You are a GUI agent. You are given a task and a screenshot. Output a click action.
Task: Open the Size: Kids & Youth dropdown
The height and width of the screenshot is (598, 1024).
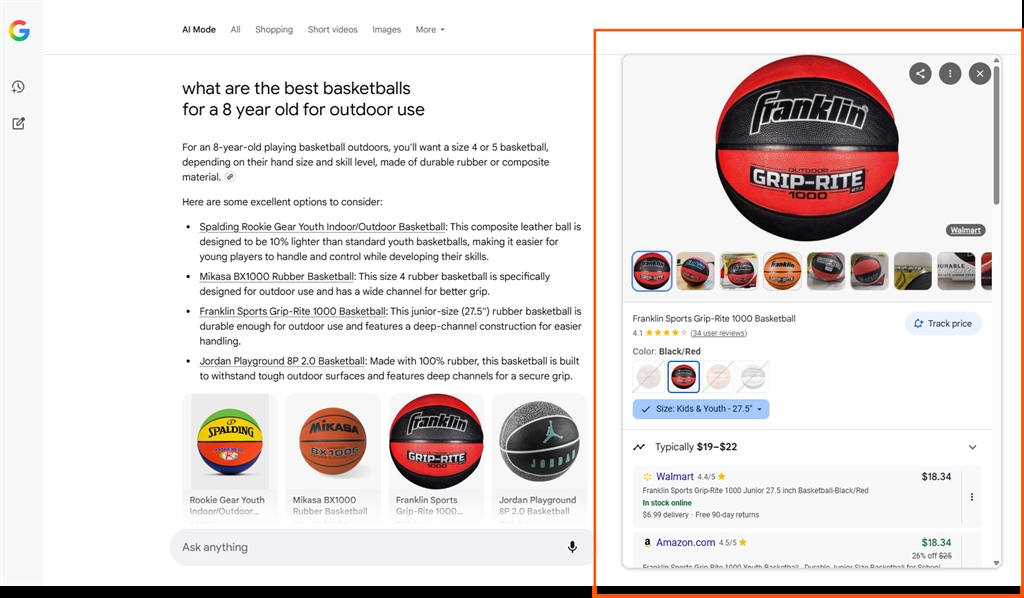(x=701, y=409)
